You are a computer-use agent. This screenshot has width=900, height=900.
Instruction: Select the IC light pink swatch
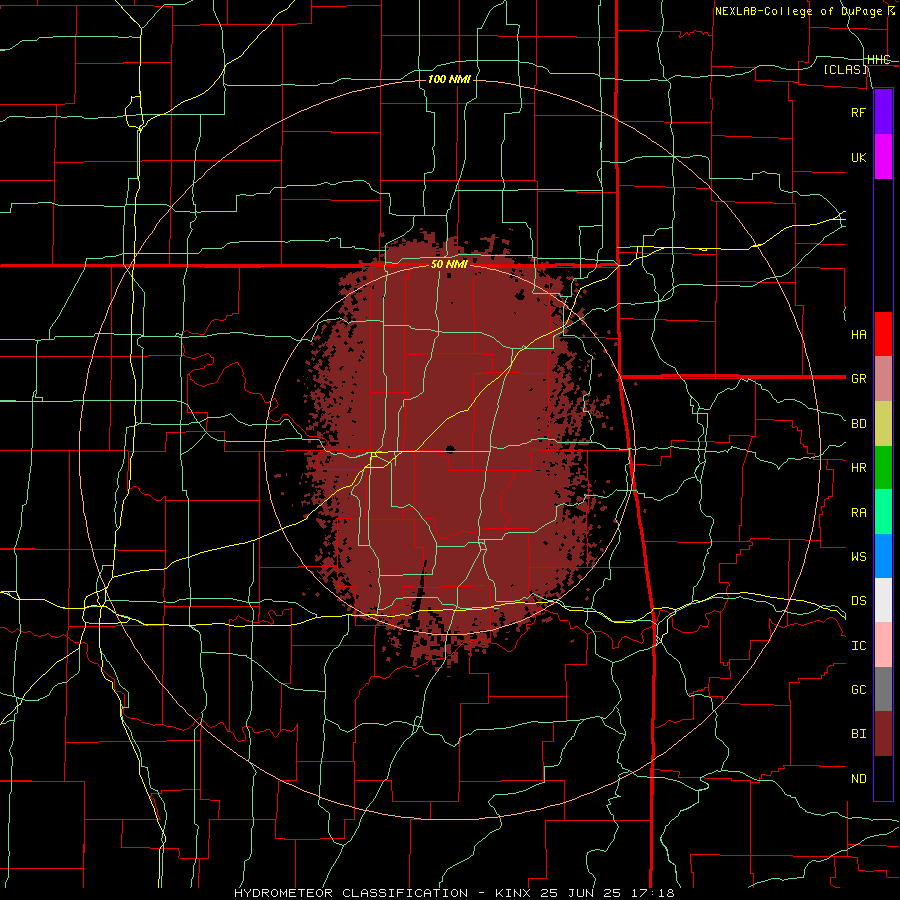[883, 645]
